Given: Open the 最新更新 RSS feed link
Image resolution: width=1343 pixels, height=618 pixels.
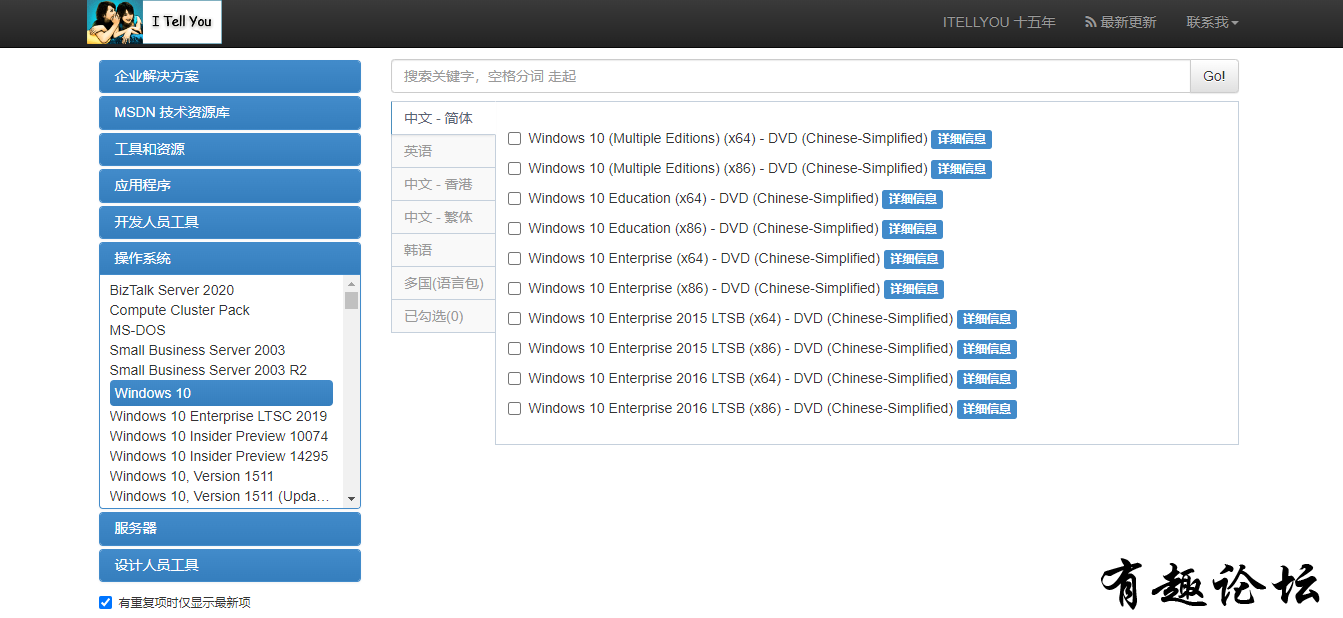Looking at the screenshot, I should click(1120, 22).
